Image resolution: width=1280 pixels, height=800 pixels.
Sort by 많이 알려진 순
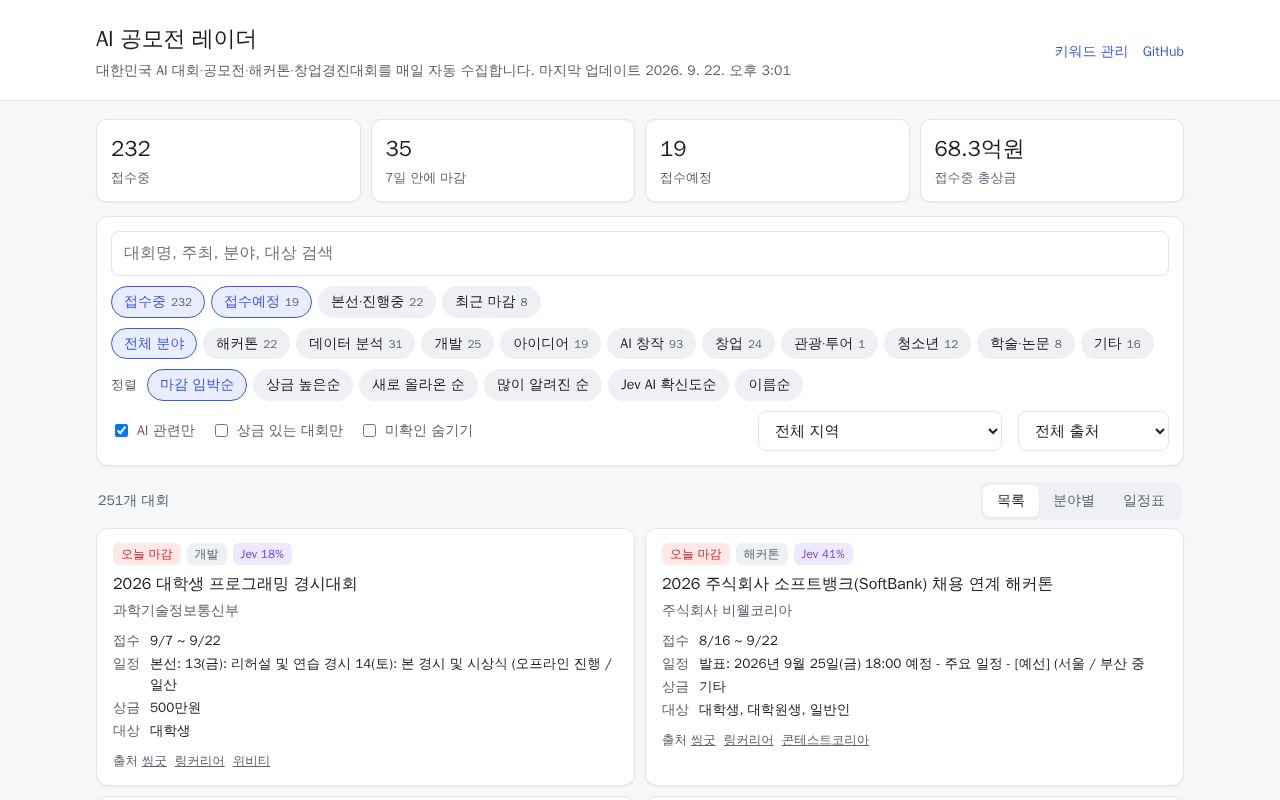543,385
